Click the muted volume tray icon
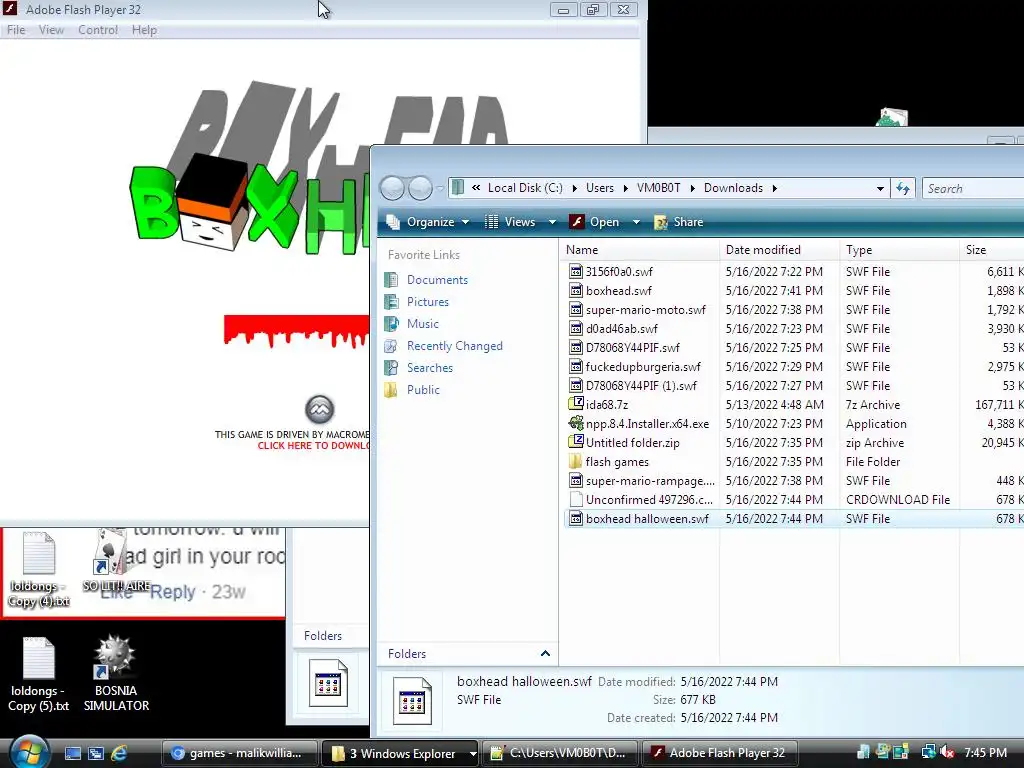The height and width of the screenshot is (768, 1024). pos(946,753)
